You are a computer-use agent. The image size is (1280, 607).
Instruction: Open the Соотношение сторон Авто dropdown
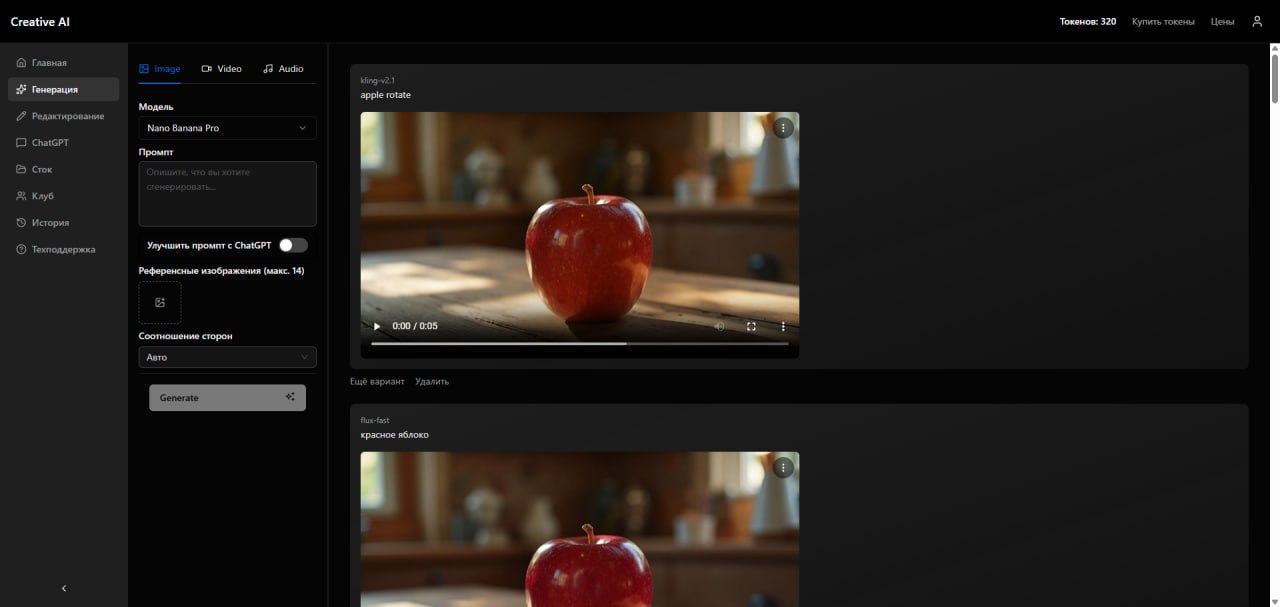[227, 357]
